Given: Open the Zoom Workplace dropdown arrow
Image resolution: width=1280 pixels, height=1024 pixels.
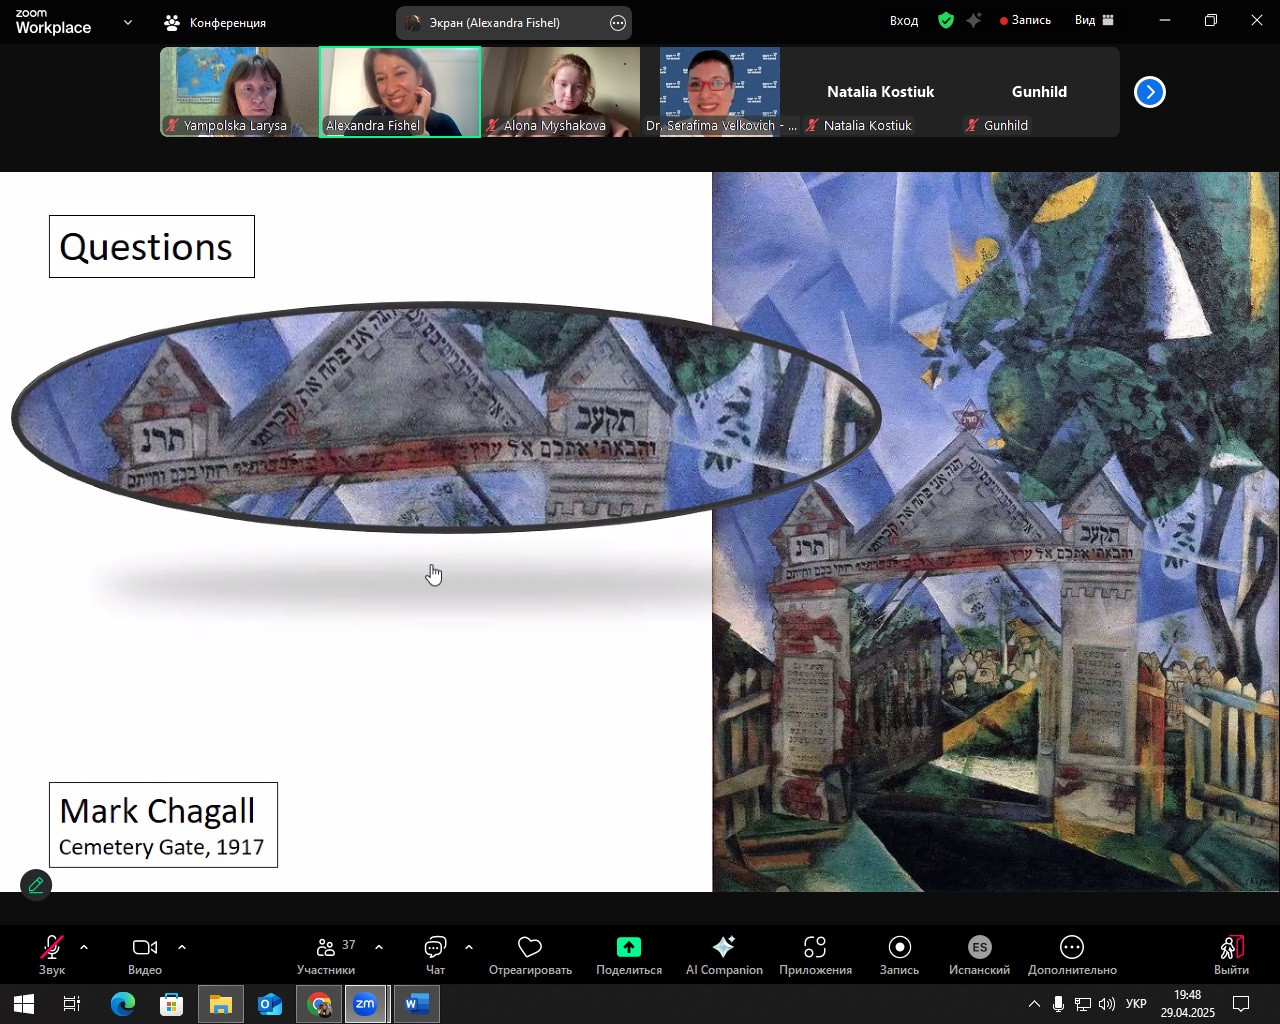Looking at the screenshot, I should point(128,22).
